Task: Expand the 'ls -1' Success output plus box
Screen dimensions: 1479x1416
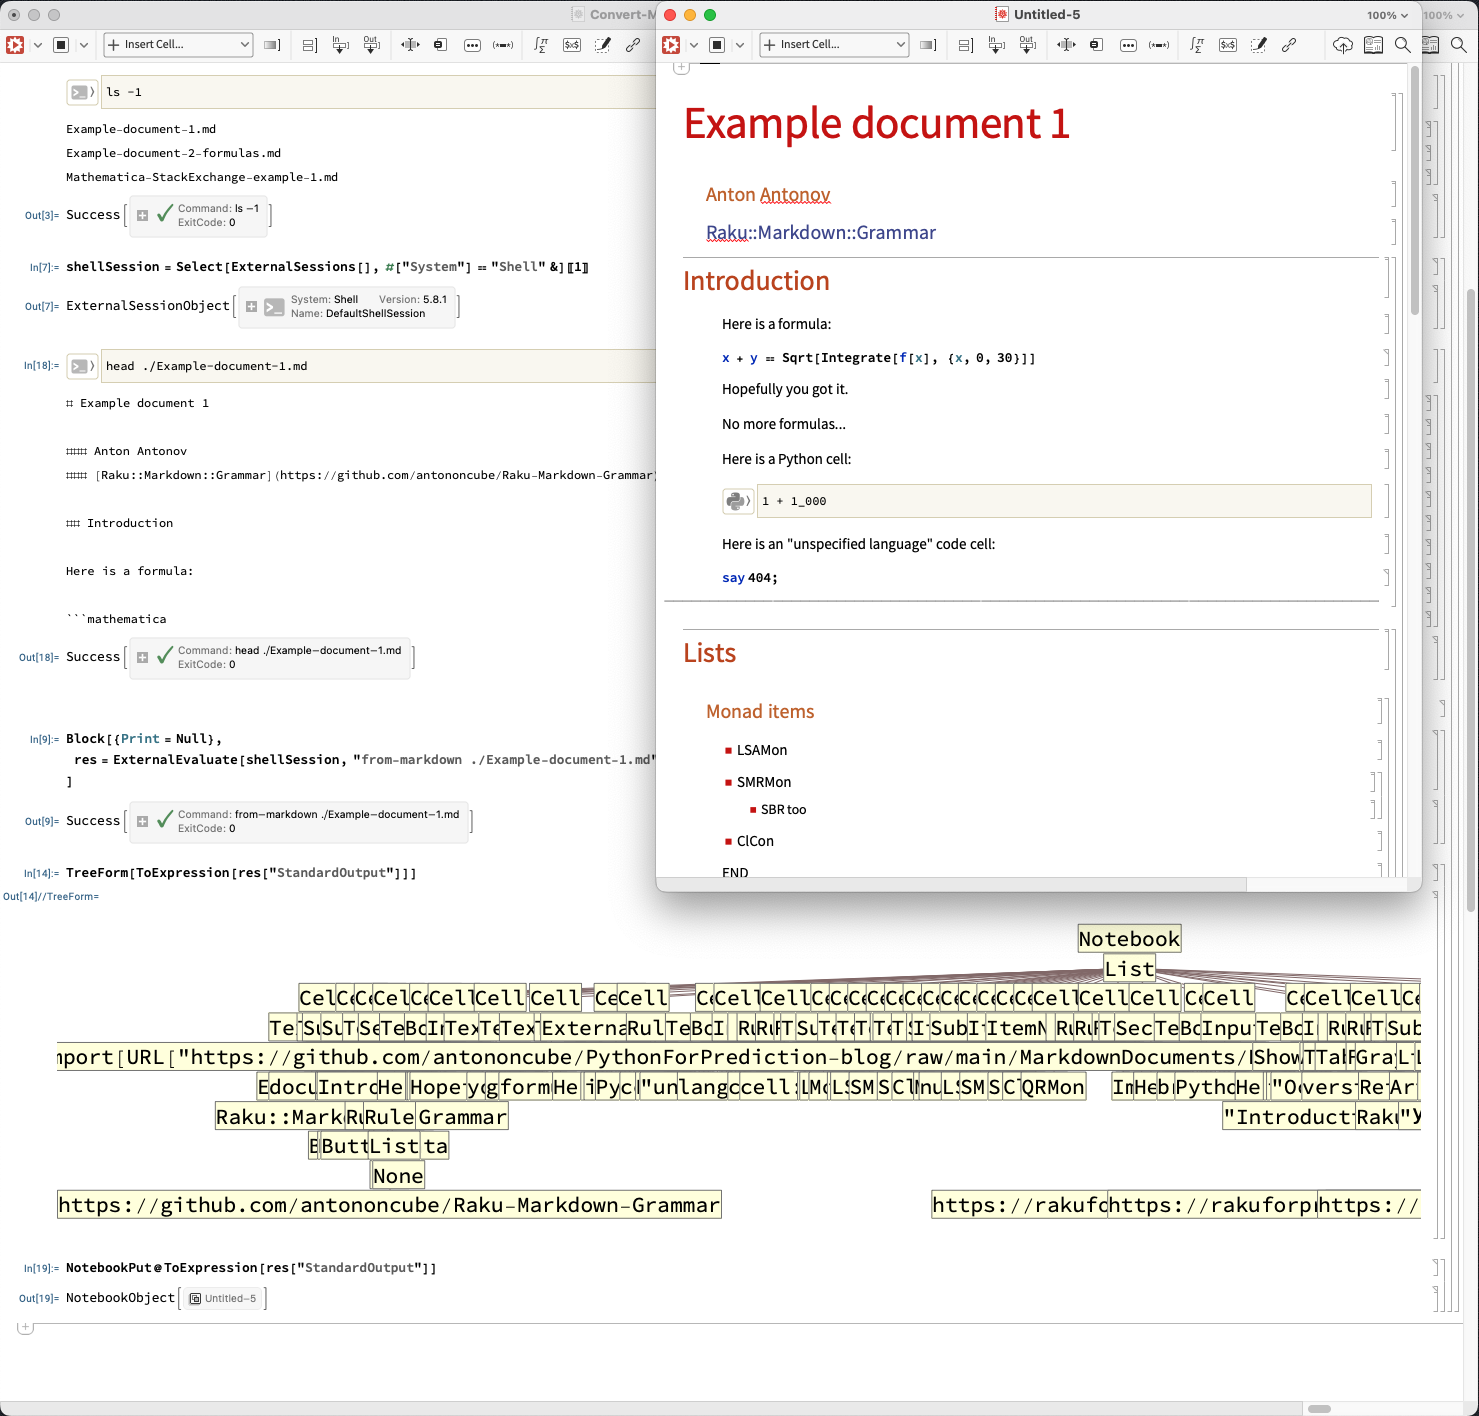Action: click(x=142, y=215)
